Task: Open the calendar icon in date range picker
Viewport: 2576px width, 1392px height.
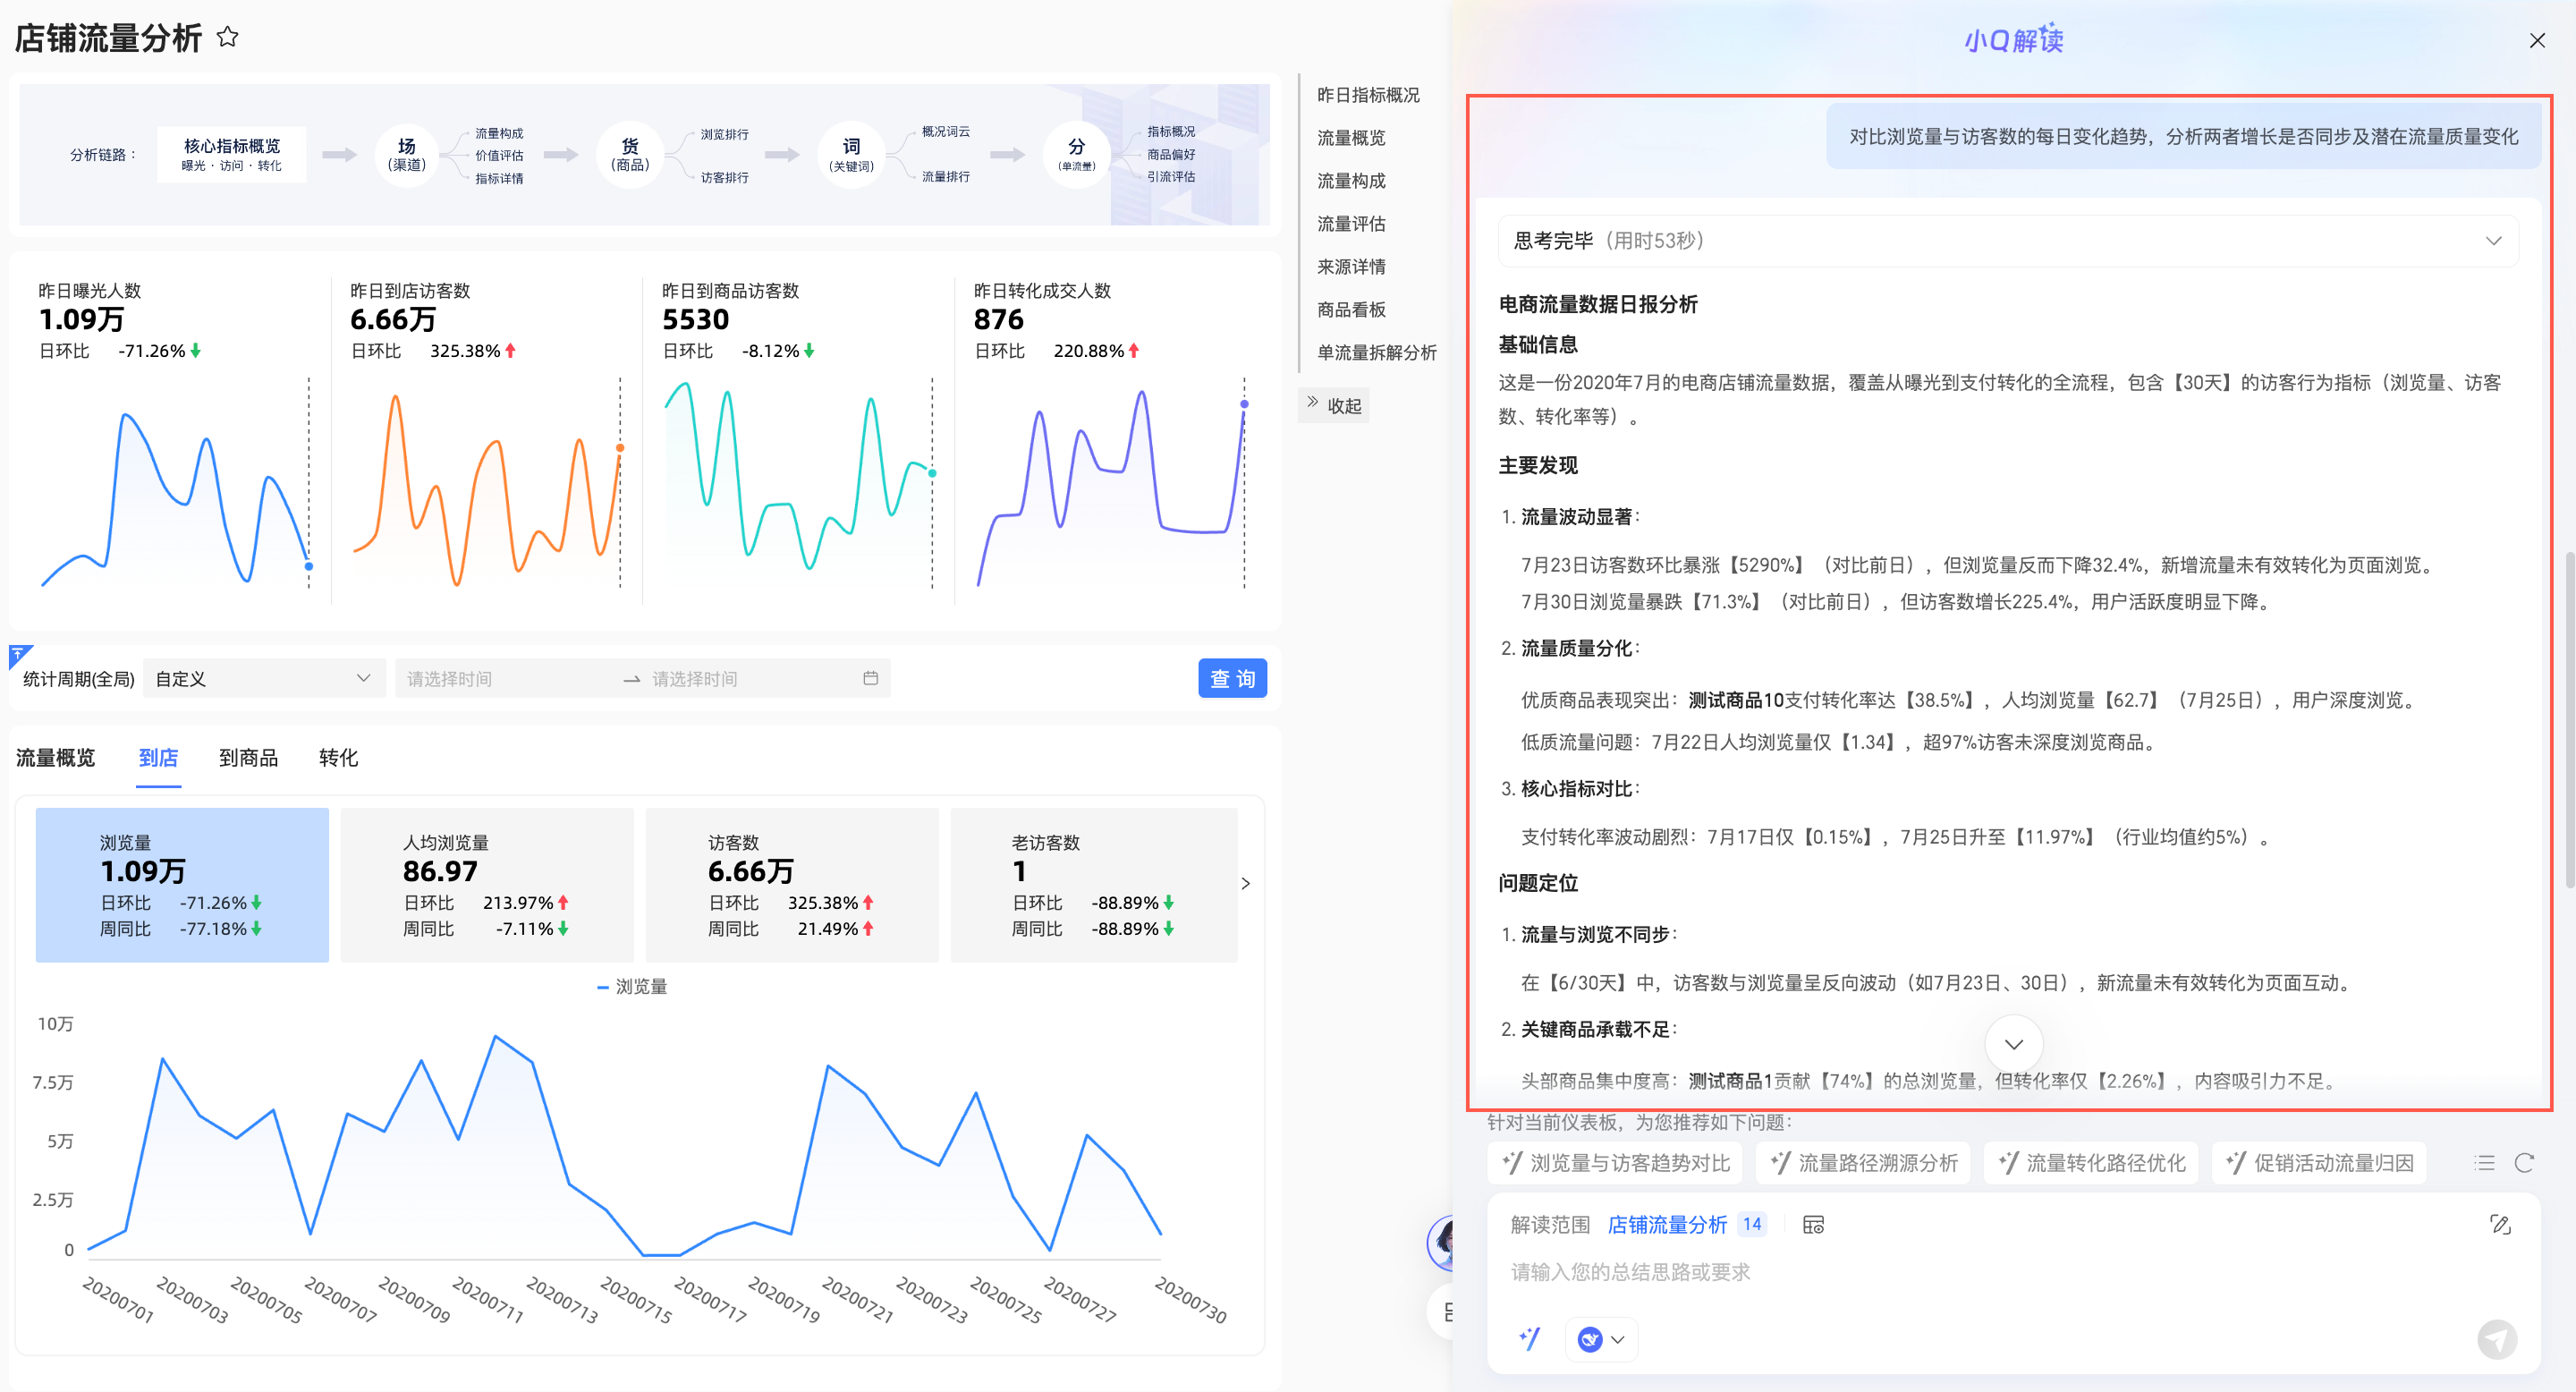Action: [870, 678]
